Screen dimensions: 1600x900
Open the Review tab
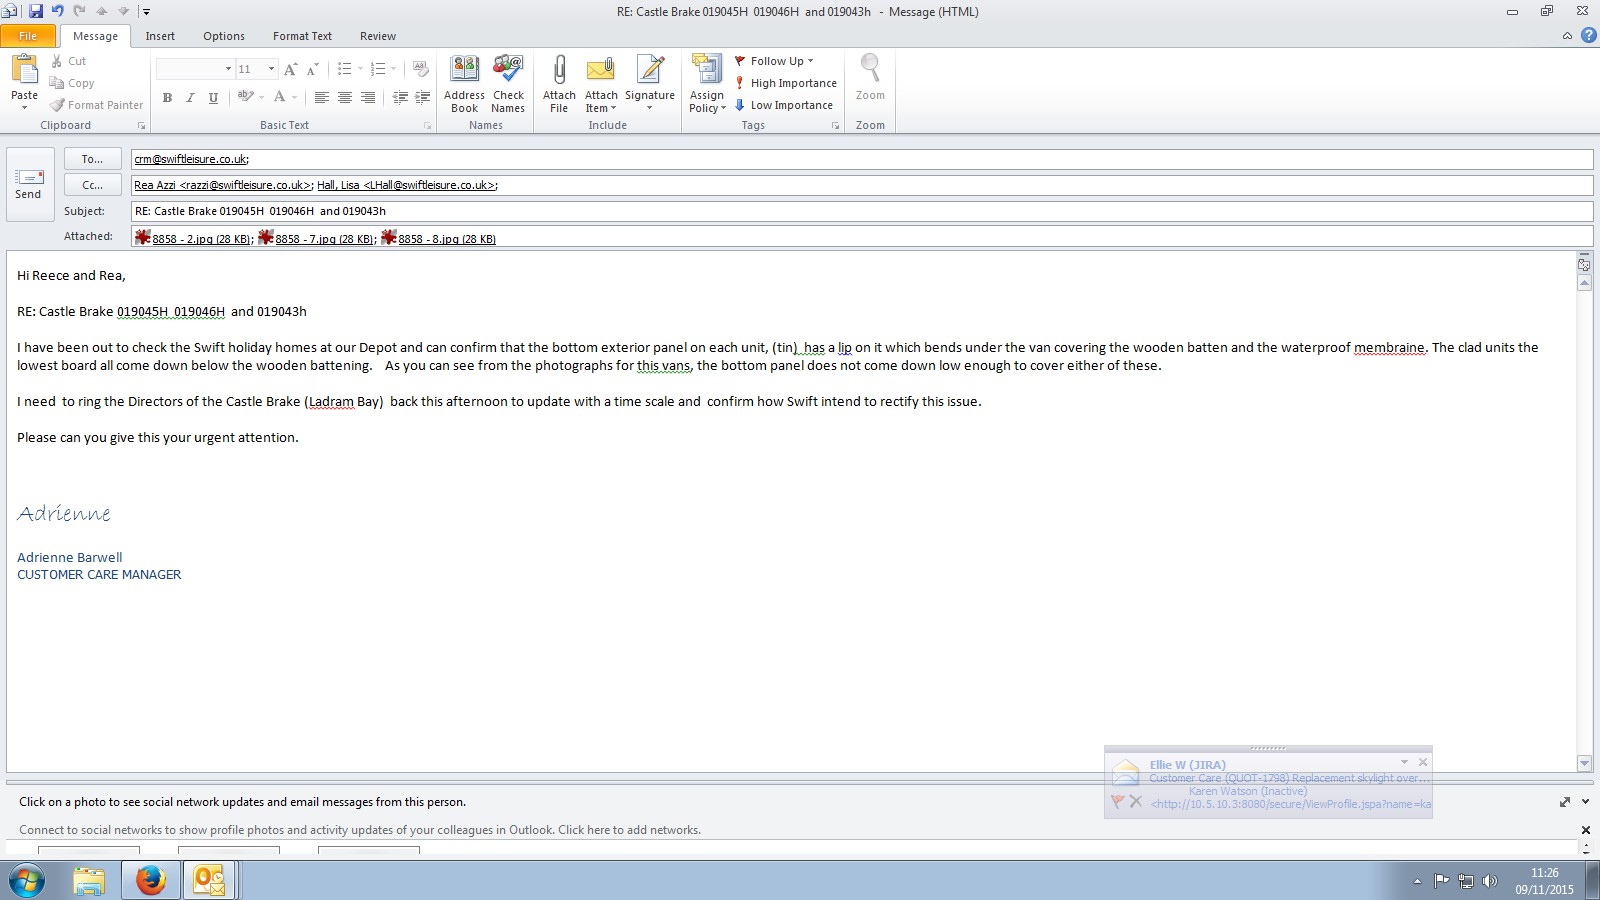pyautogui.click(x=378, y=36)
